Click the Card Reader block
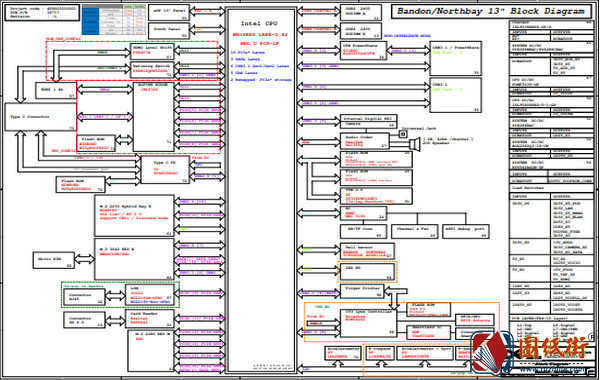This screenshot has height=380, width=600. [x=150, y=318]
